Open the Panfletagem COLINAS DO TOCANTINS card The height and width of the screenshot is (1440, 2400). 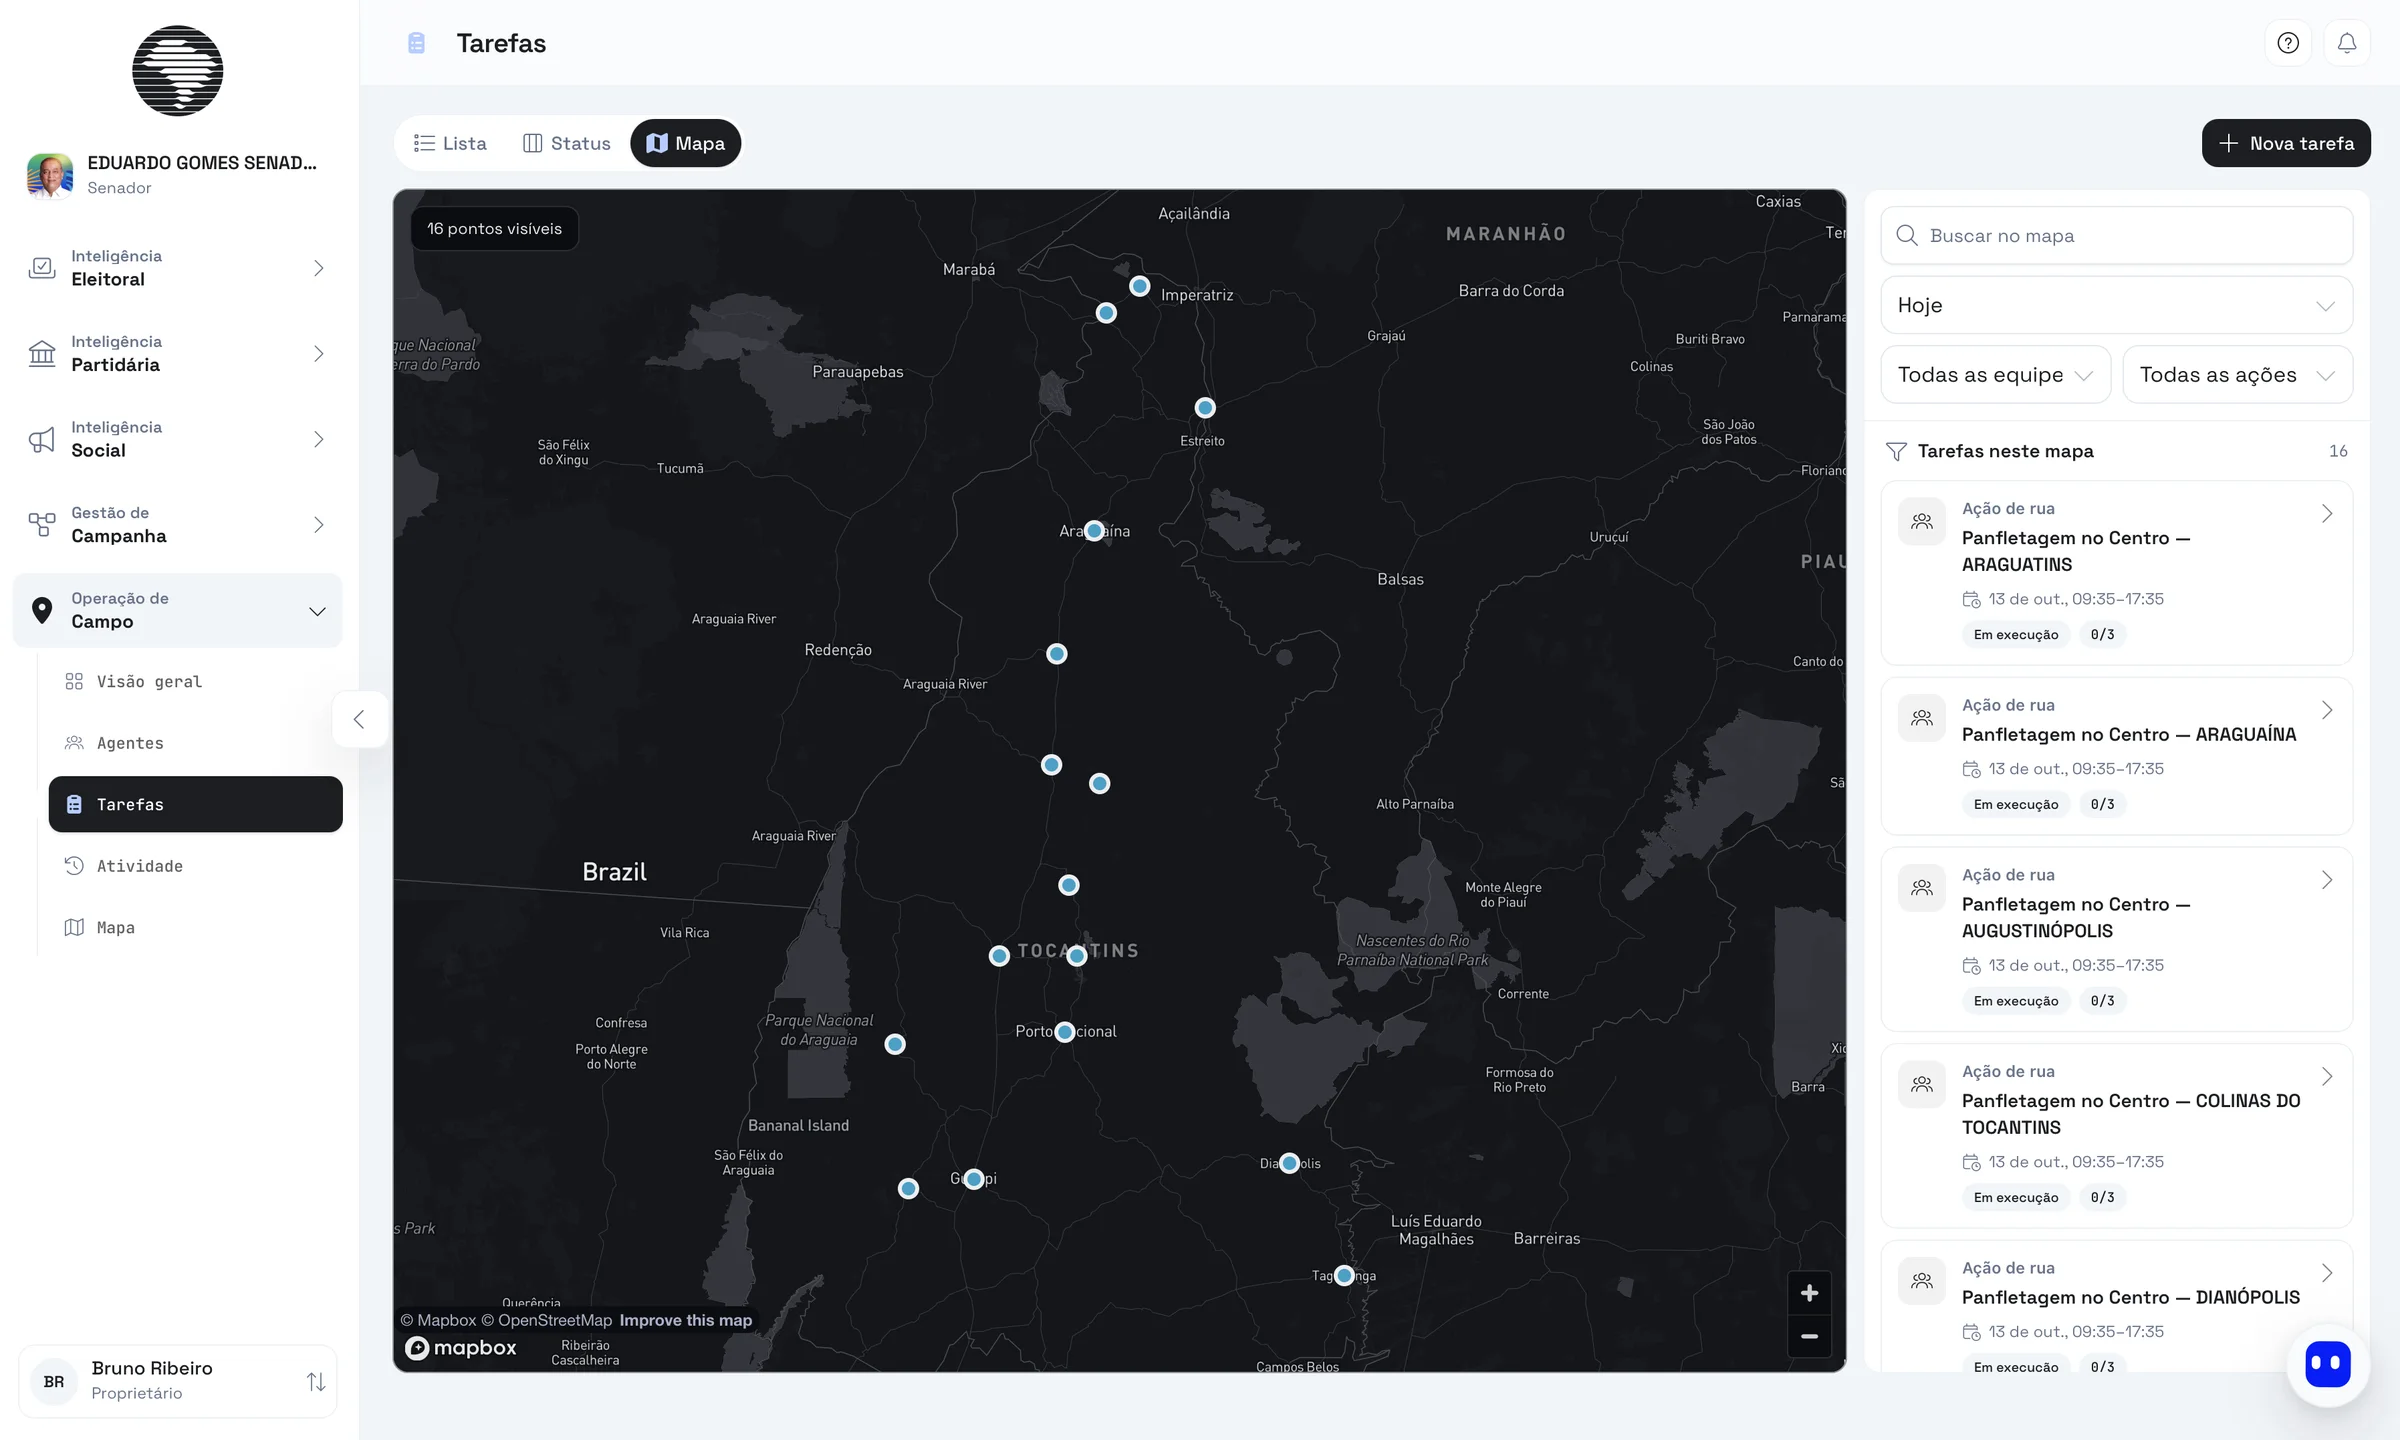point(2116,1136)
